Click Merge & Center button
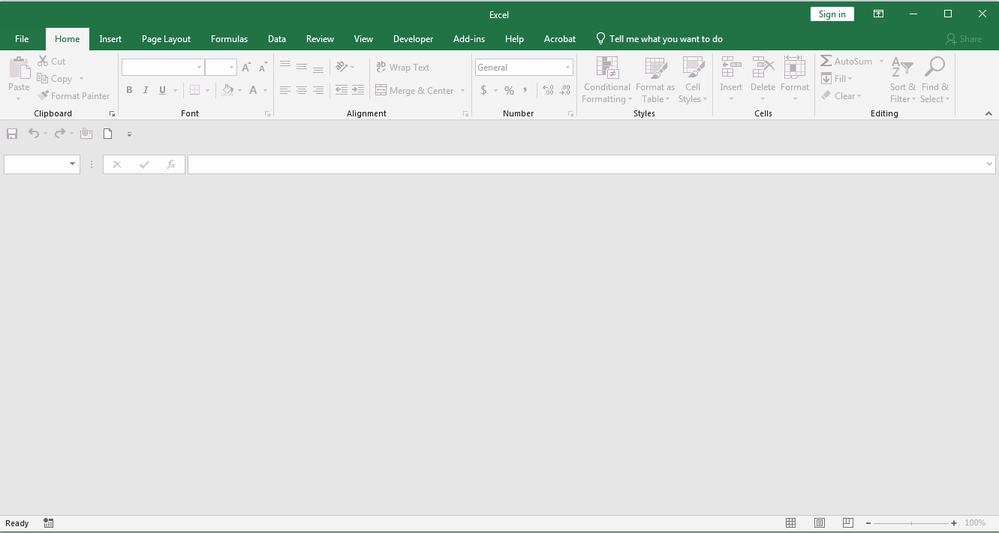The height and width of the screenshot is (533, 999). point(415,90)
